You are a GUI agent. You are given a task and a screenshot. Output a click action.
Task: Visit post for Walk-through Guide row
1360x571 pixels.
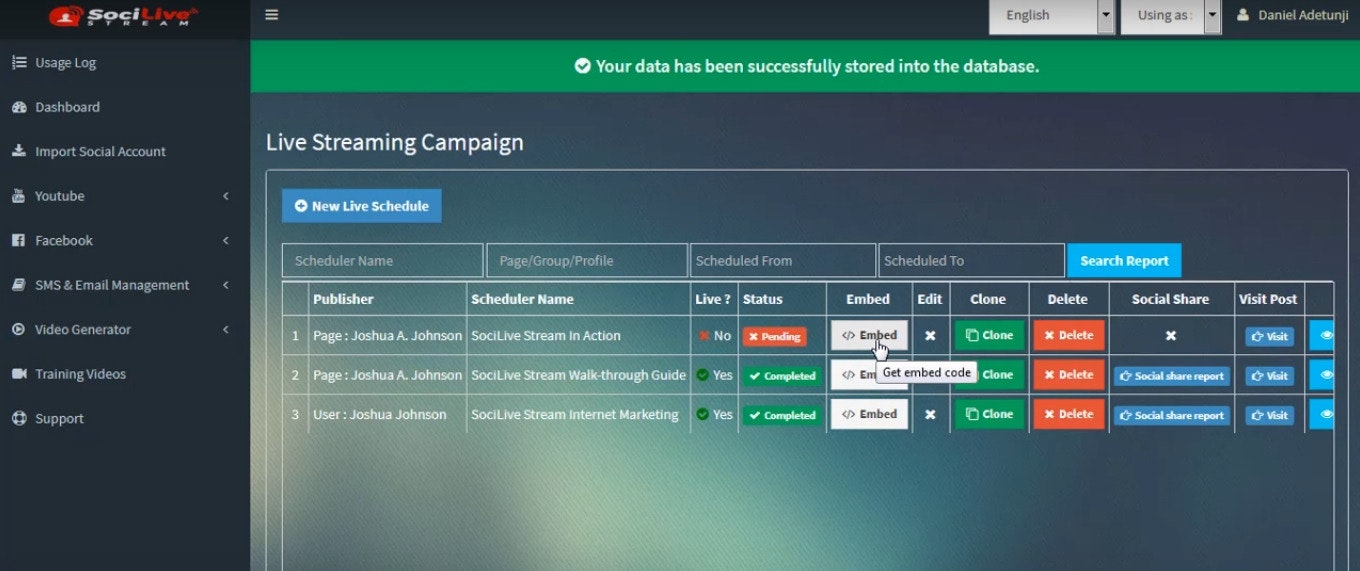(x=1269, y=376)
